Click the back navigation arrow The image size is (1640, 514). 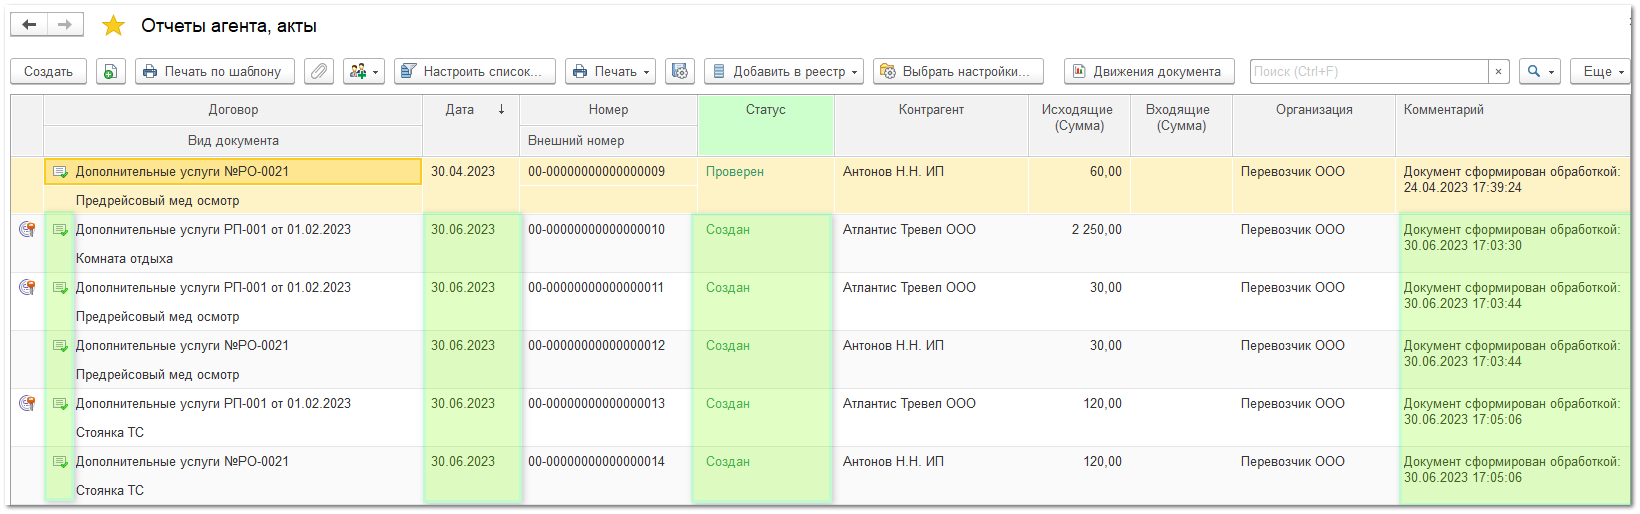point(29,25)
